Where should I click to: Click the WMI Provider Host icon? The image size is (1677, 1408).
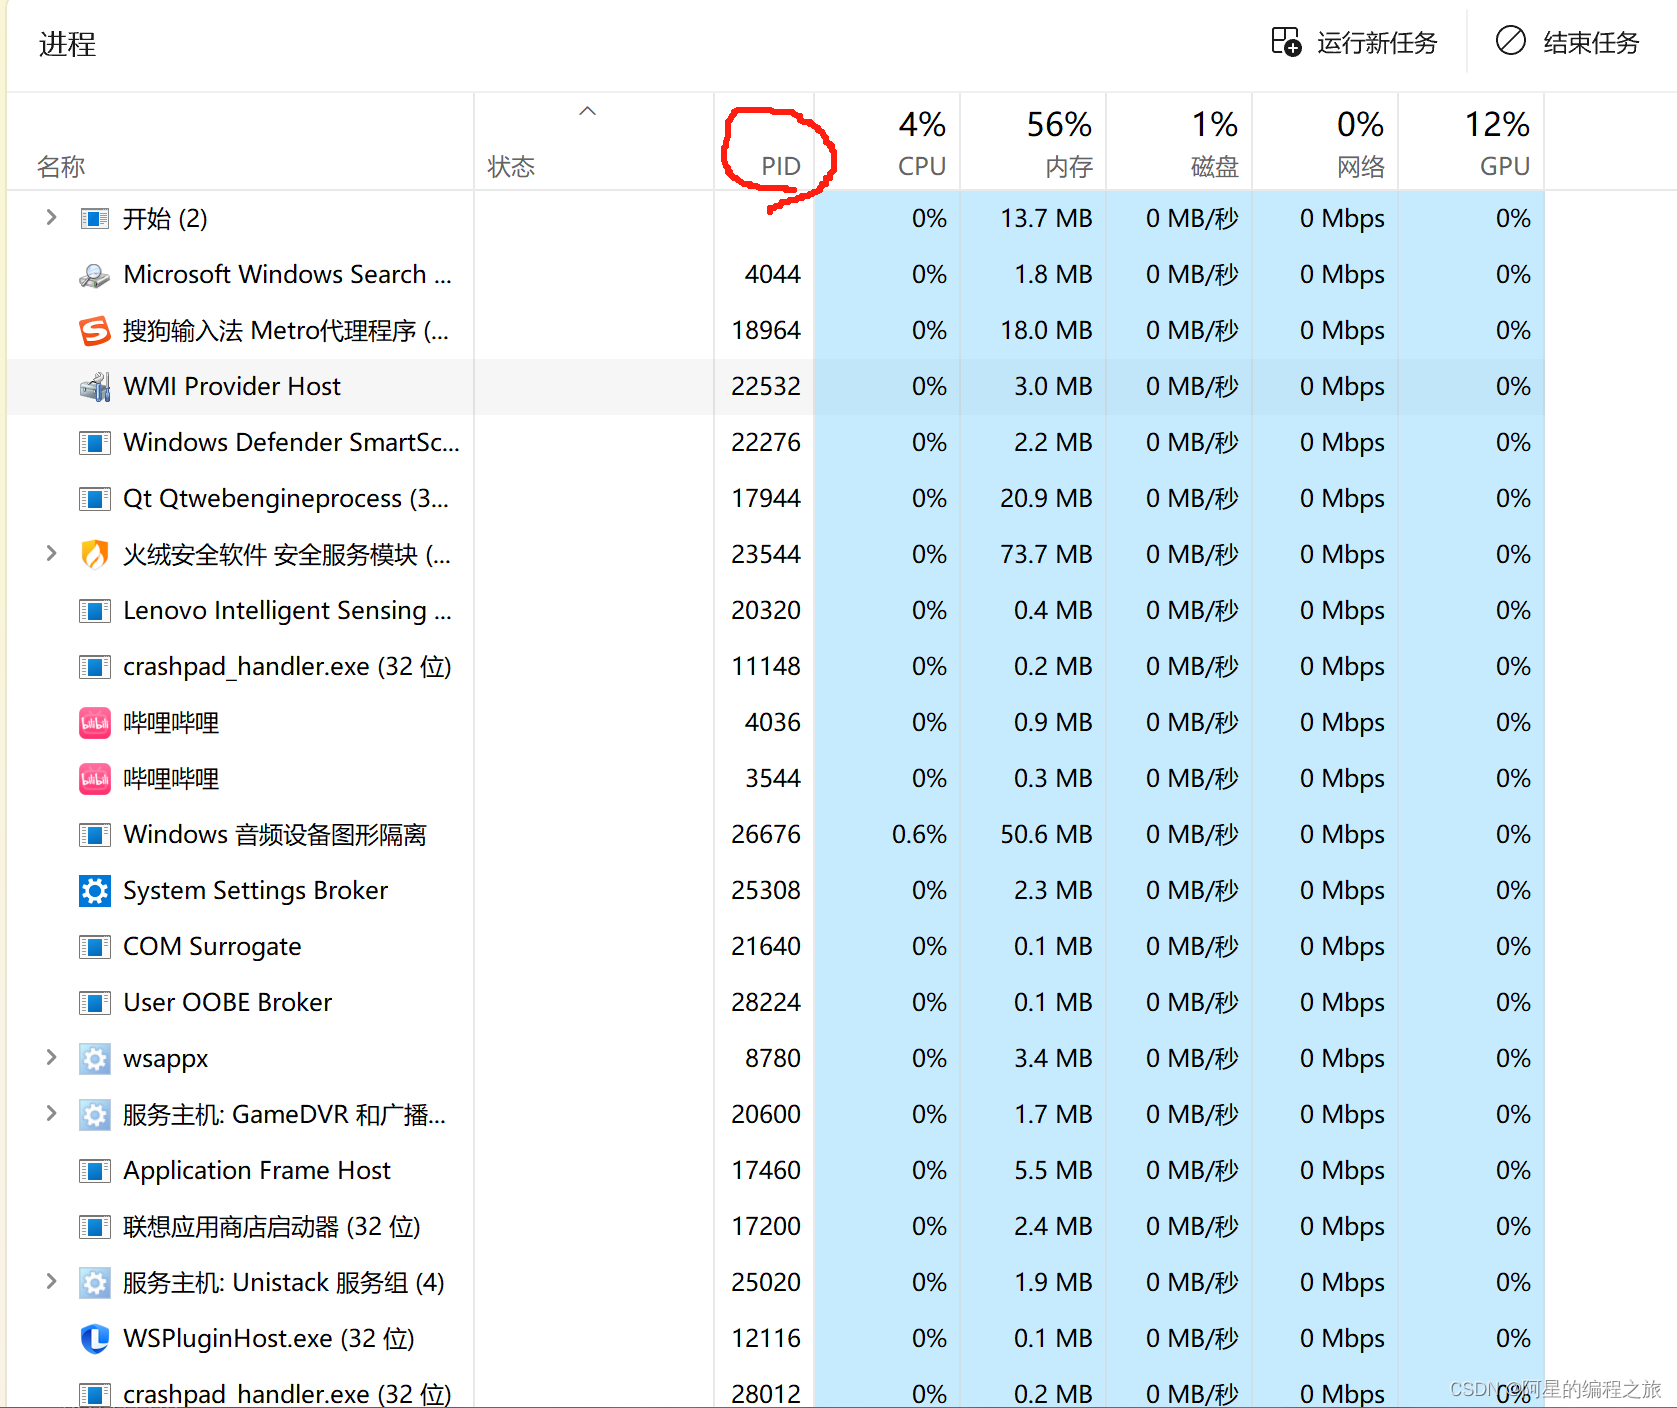coord(94,387)
